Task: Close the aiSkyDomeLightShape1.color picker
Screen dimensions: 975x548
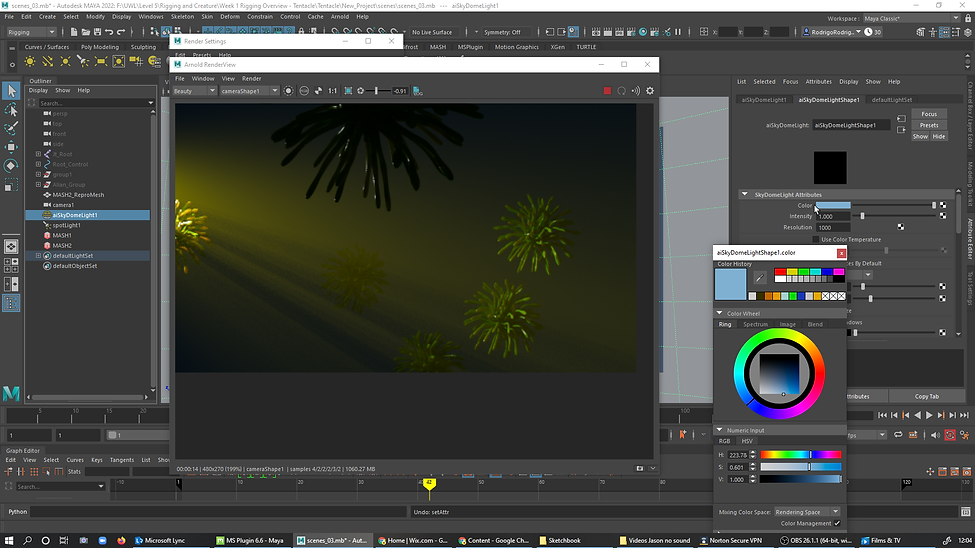Action: [841, 253]
